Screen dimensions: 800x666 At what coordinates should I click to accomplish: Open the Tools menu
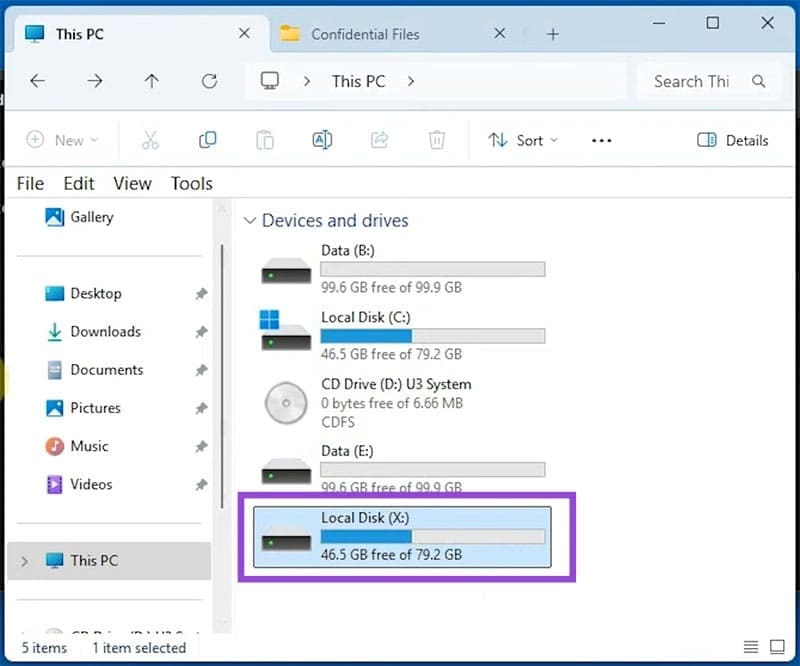191,183
